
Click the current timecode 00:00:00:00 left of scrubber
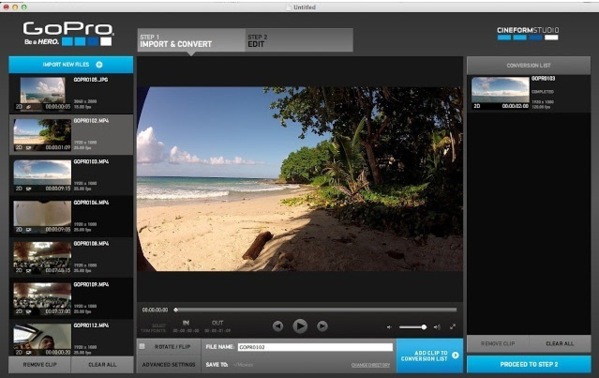coord(155,310)
